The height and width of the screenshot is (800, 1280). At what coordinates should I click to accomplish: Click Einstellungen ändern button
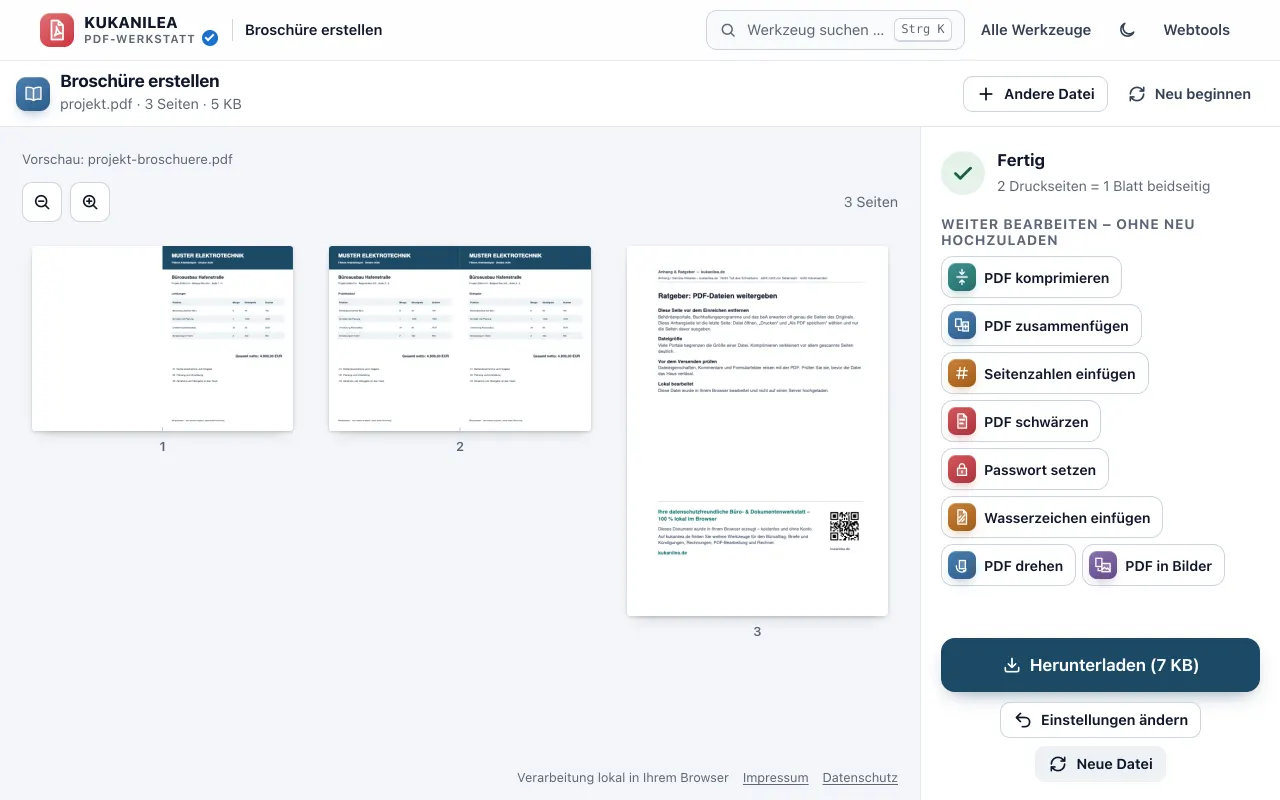click(x=1100, y=720)
